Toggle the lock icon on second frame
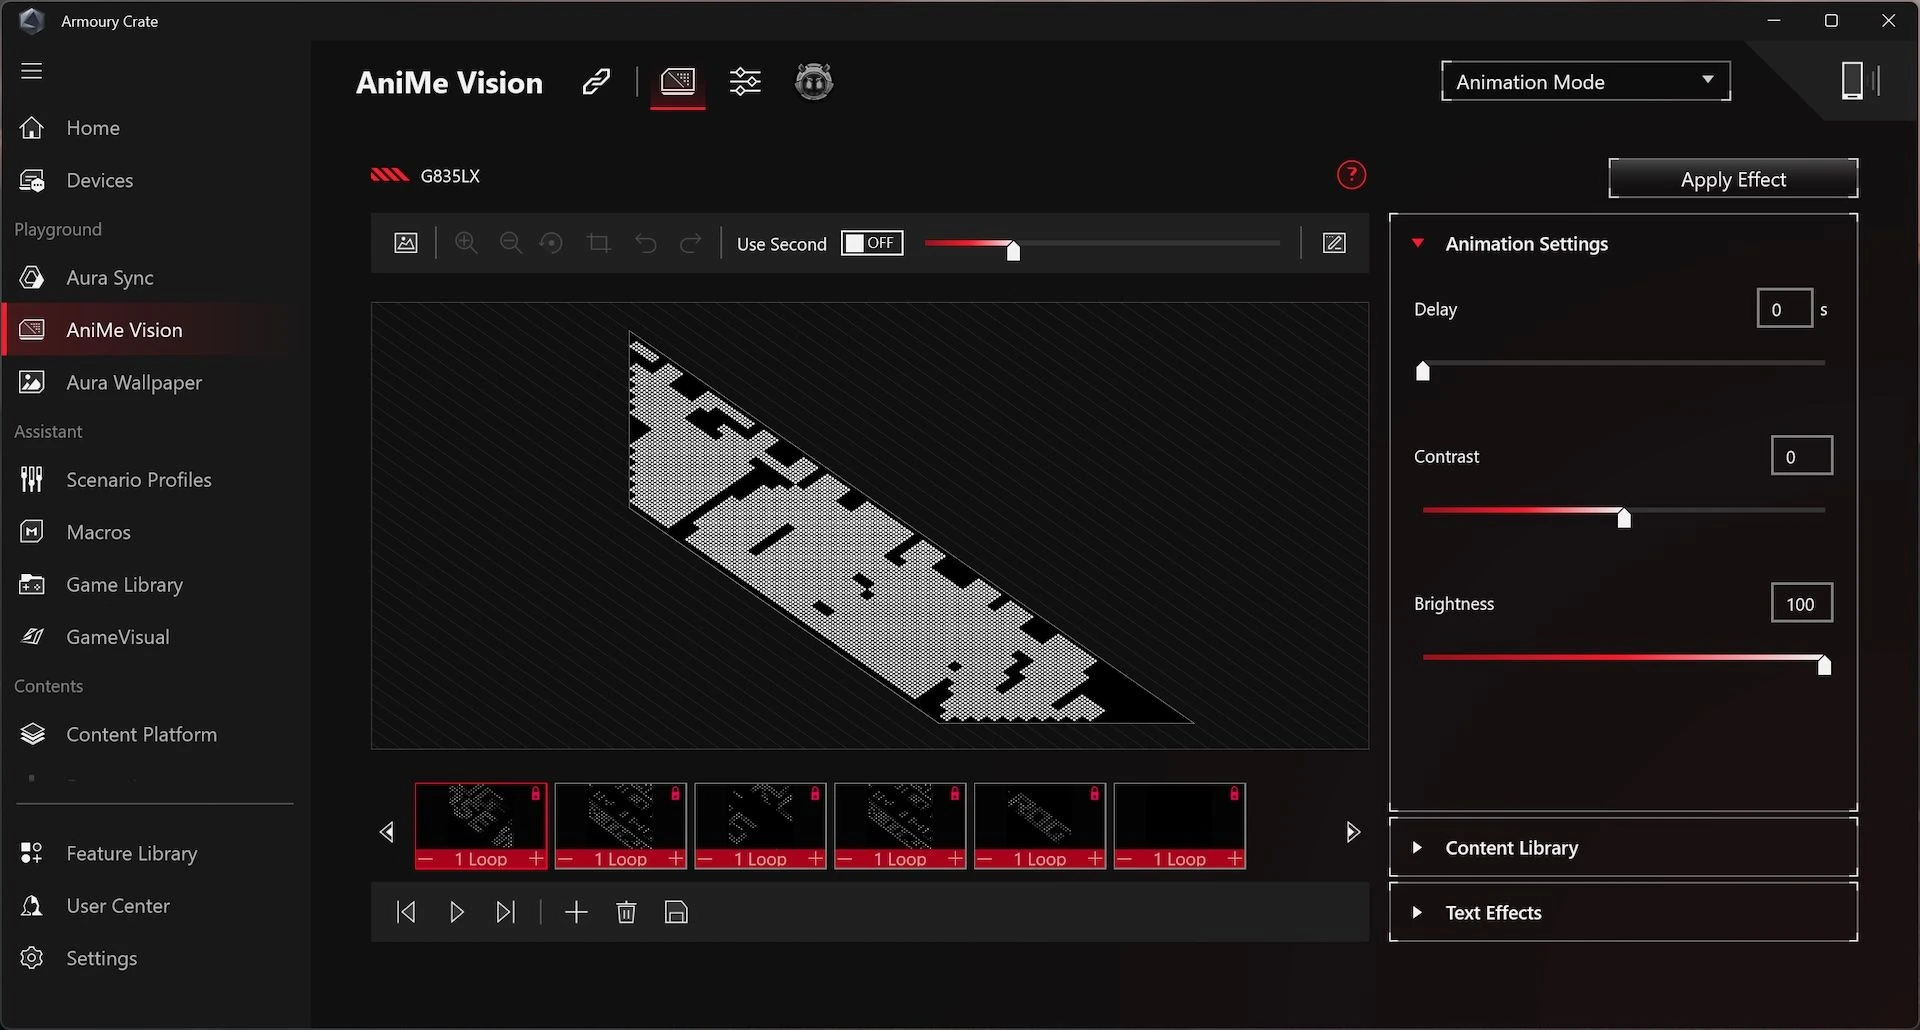Viewport: 1920px width, 1030px height. pos(675,794)
